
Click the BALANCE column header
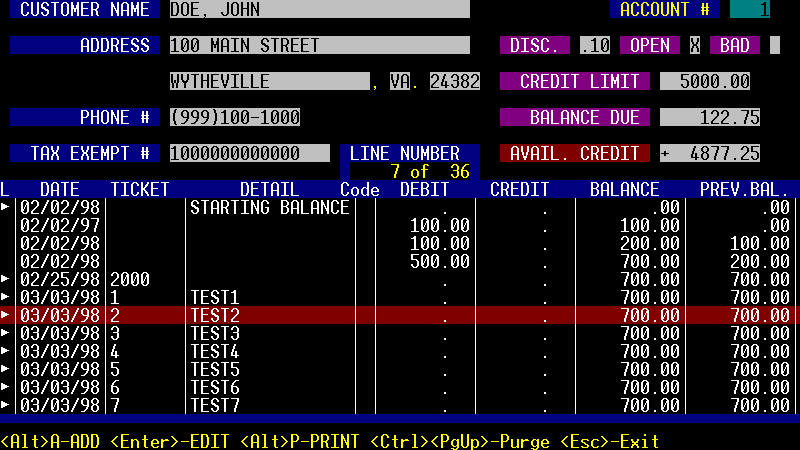point(625,189)
